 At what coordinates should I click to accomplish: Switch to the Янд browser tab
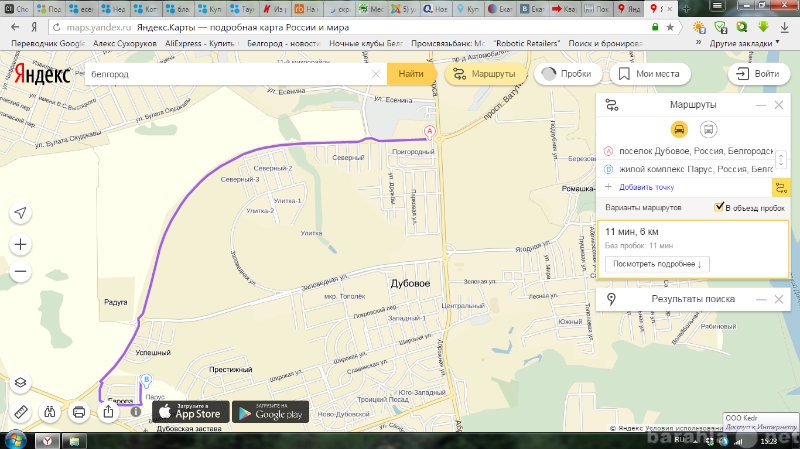628,9
